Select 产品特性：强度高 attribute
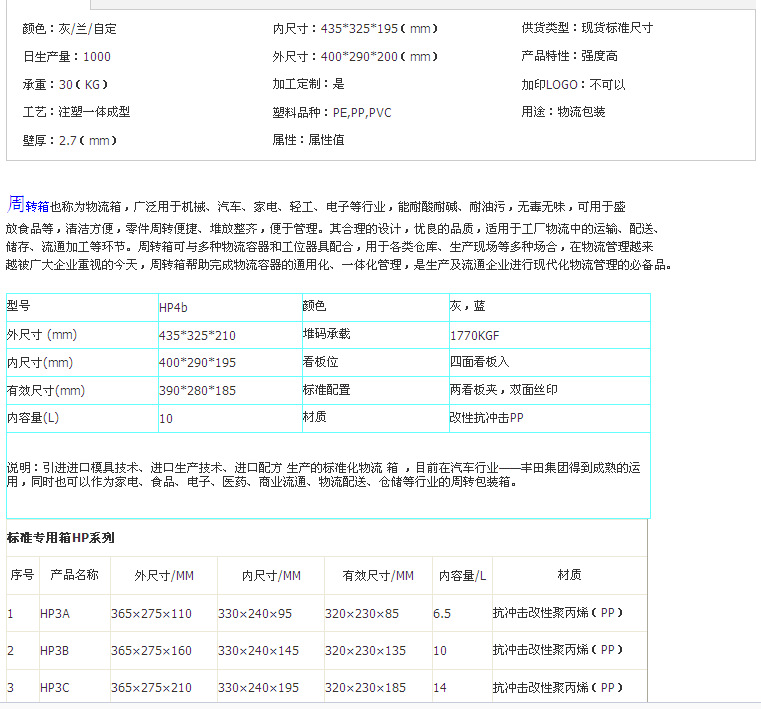Image resolution: width=761 pixels, height=709 pixels. pos(570,56)
